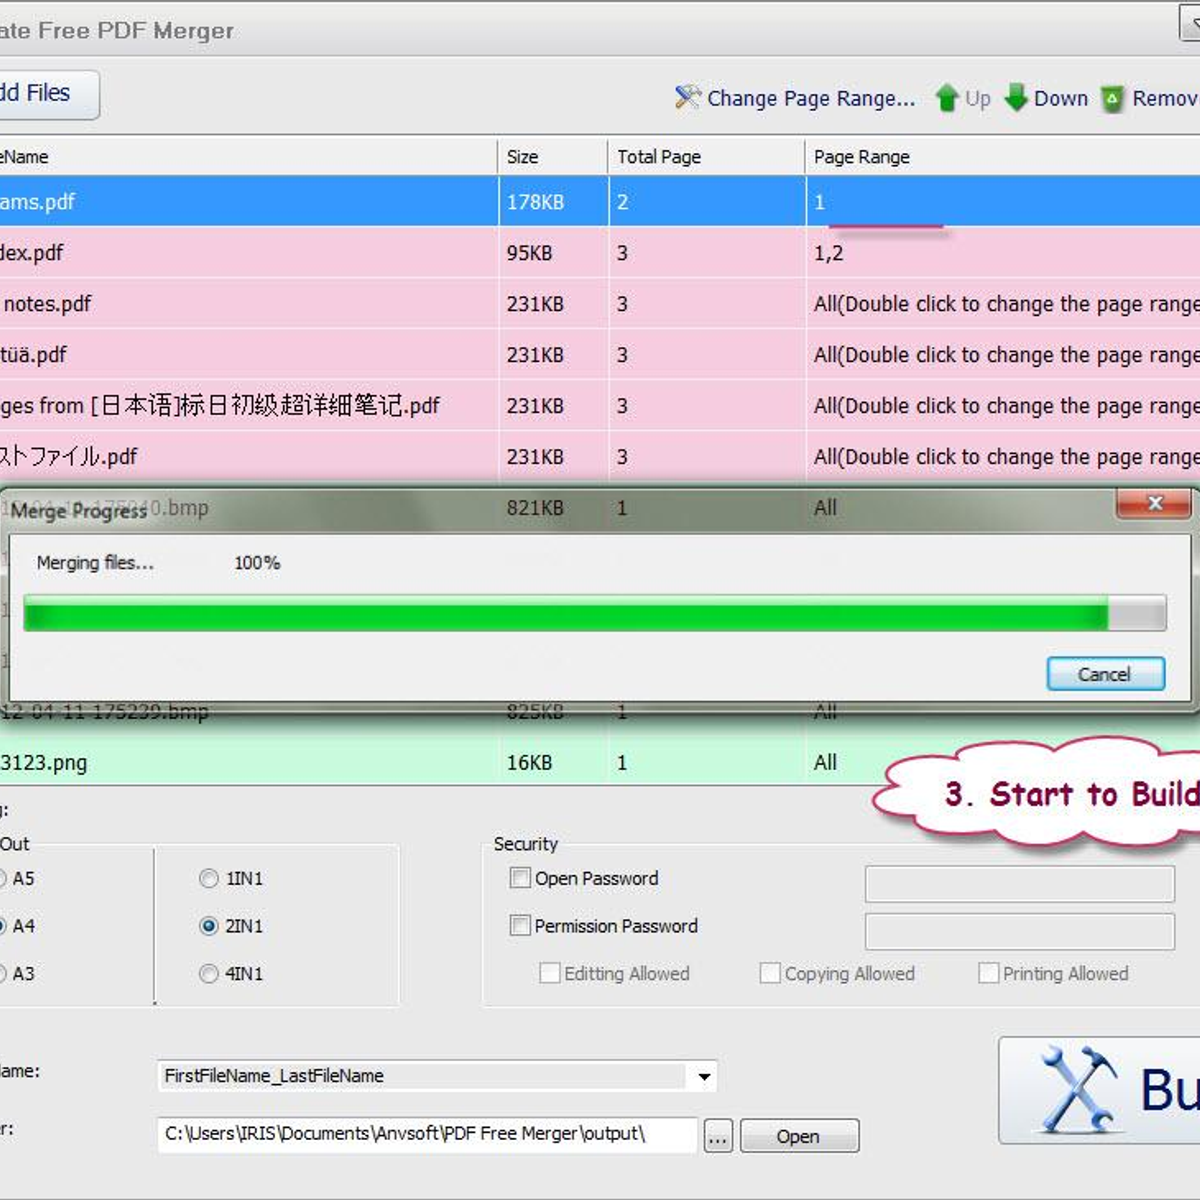This screenshot has height=1200, width=1200.
Task: Enable the Permission Password checkbox
Action: (520, 925)
